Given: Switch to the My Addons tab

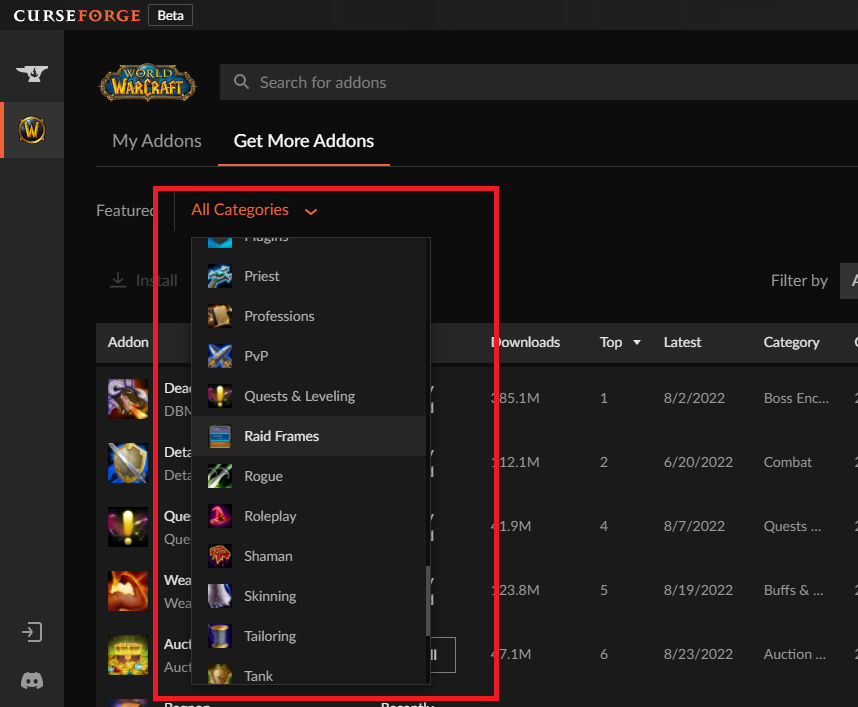Looking at the screenshot, I should (156, 141).
